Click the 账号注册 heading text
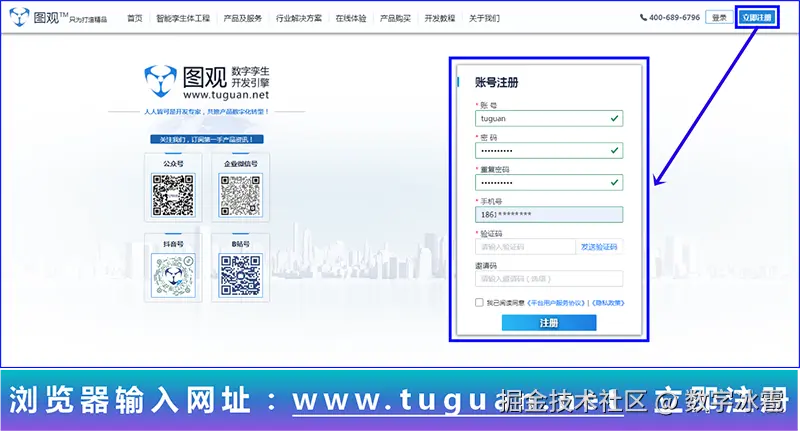The image size is (800, 431). (496, 83)
